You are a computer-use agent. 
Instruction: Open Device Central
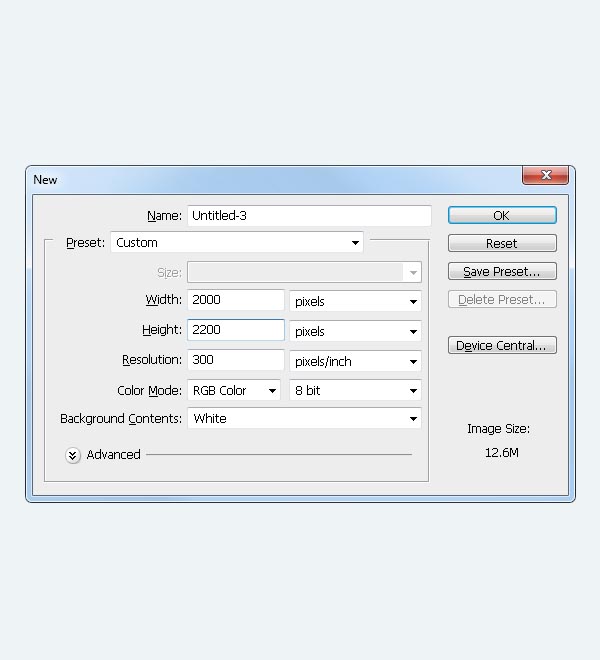tap(502, 345)
